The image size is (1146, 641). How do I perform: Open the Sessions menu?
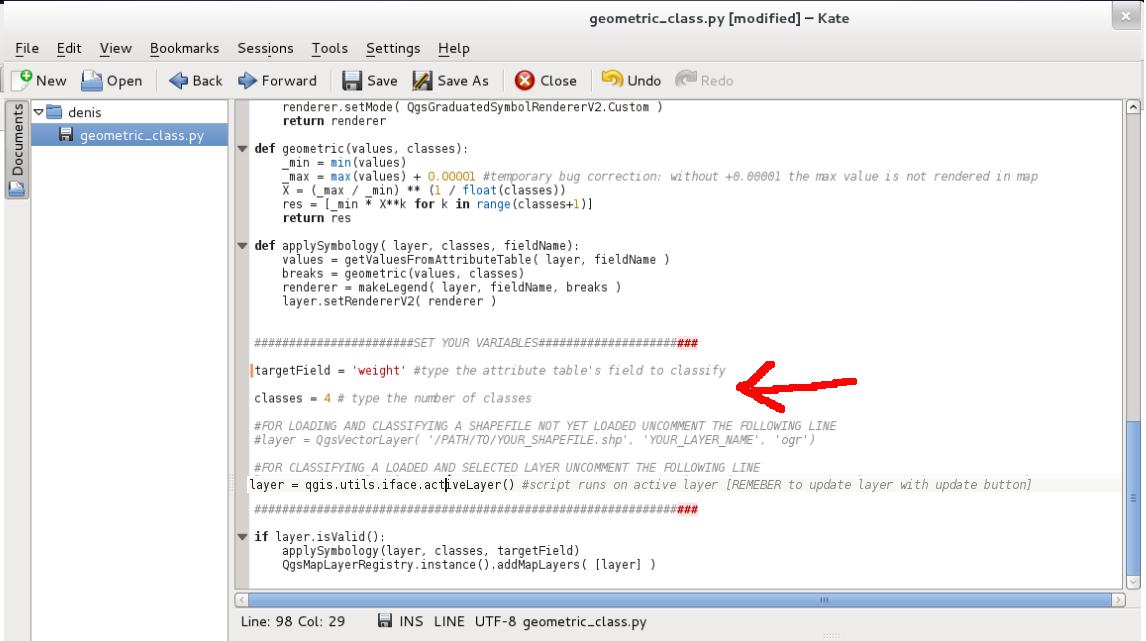click(x=265, y=48)
